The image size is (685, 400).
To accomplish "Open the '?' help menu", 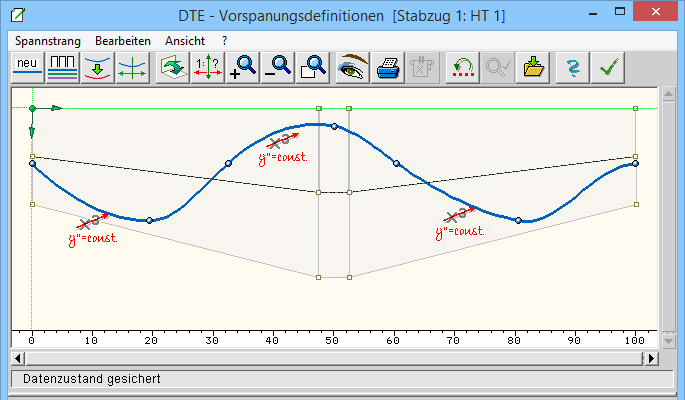I will point(225,40).
